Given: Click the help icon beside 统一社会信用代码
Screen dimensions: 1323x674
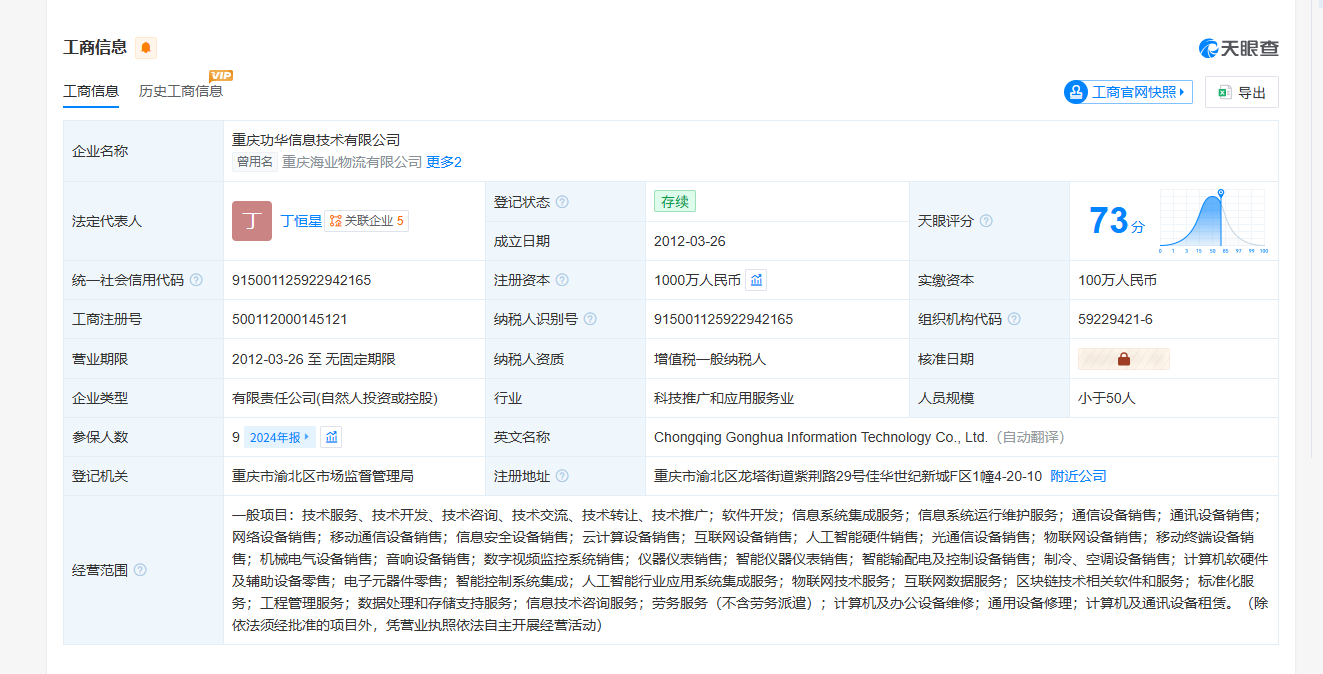Looking at the screenshot, I should tap(196, 280).
